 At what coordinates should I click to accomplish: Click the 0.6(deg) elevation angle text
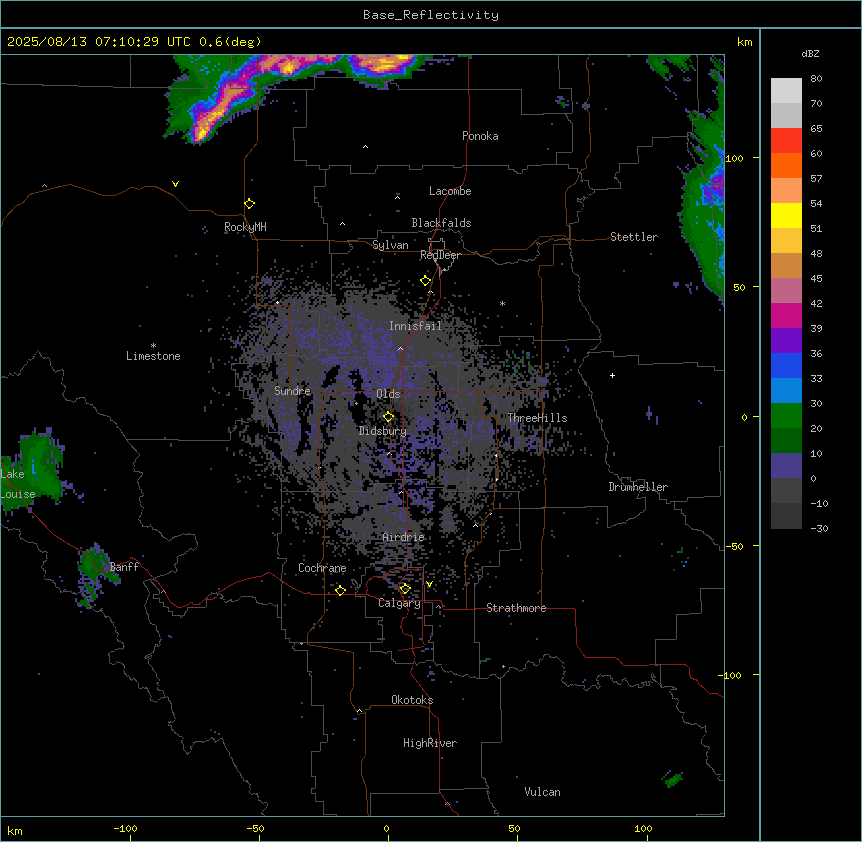(230, 42)
